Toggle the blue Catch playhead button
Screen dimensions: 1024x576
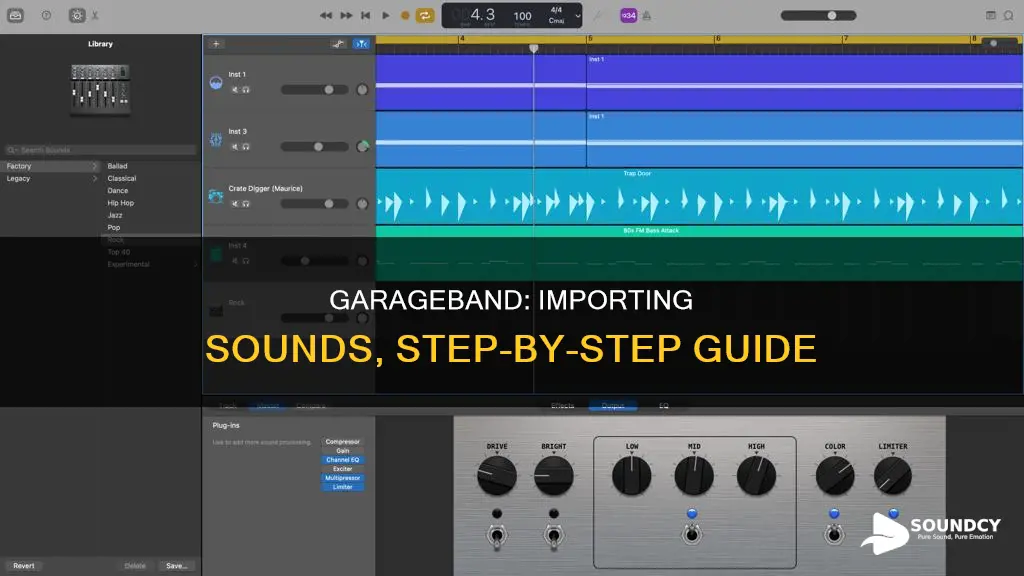(361, 44)
